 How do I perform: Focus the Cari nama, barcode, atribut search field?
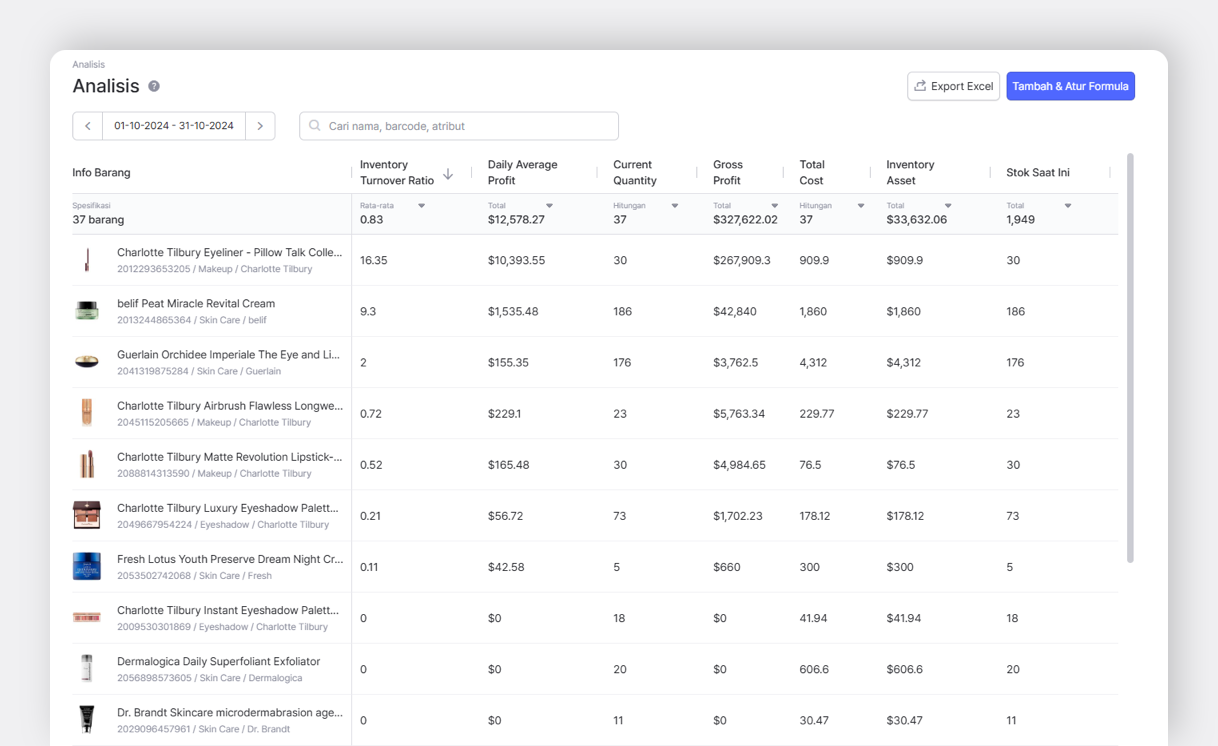(459, 126)
